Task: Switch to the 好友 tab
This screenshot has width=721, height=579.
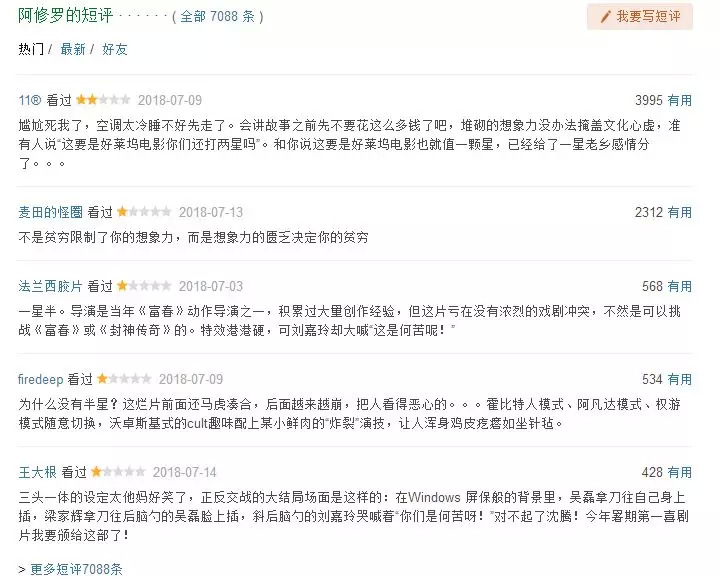Action: pos(115,49)
